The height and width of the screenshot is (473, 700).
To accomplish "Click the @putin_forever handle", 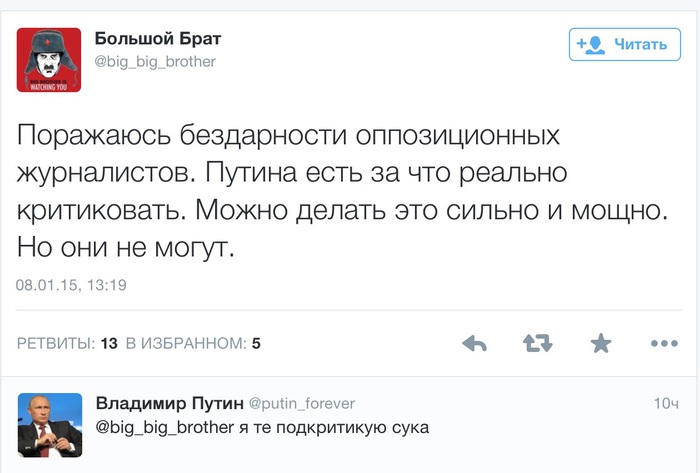I will 302,403.
